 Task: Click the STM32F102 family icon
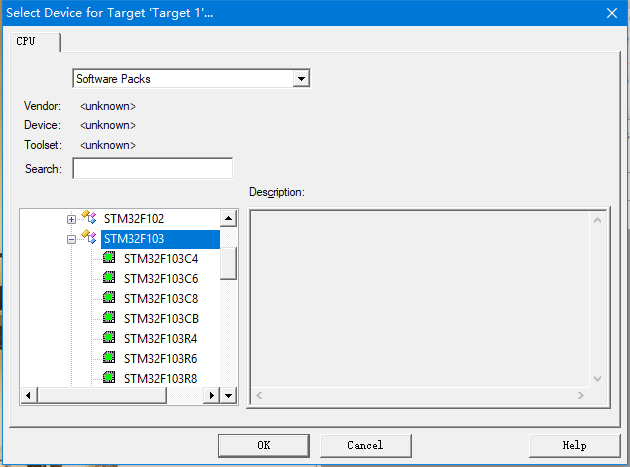(x=89, y=217)
